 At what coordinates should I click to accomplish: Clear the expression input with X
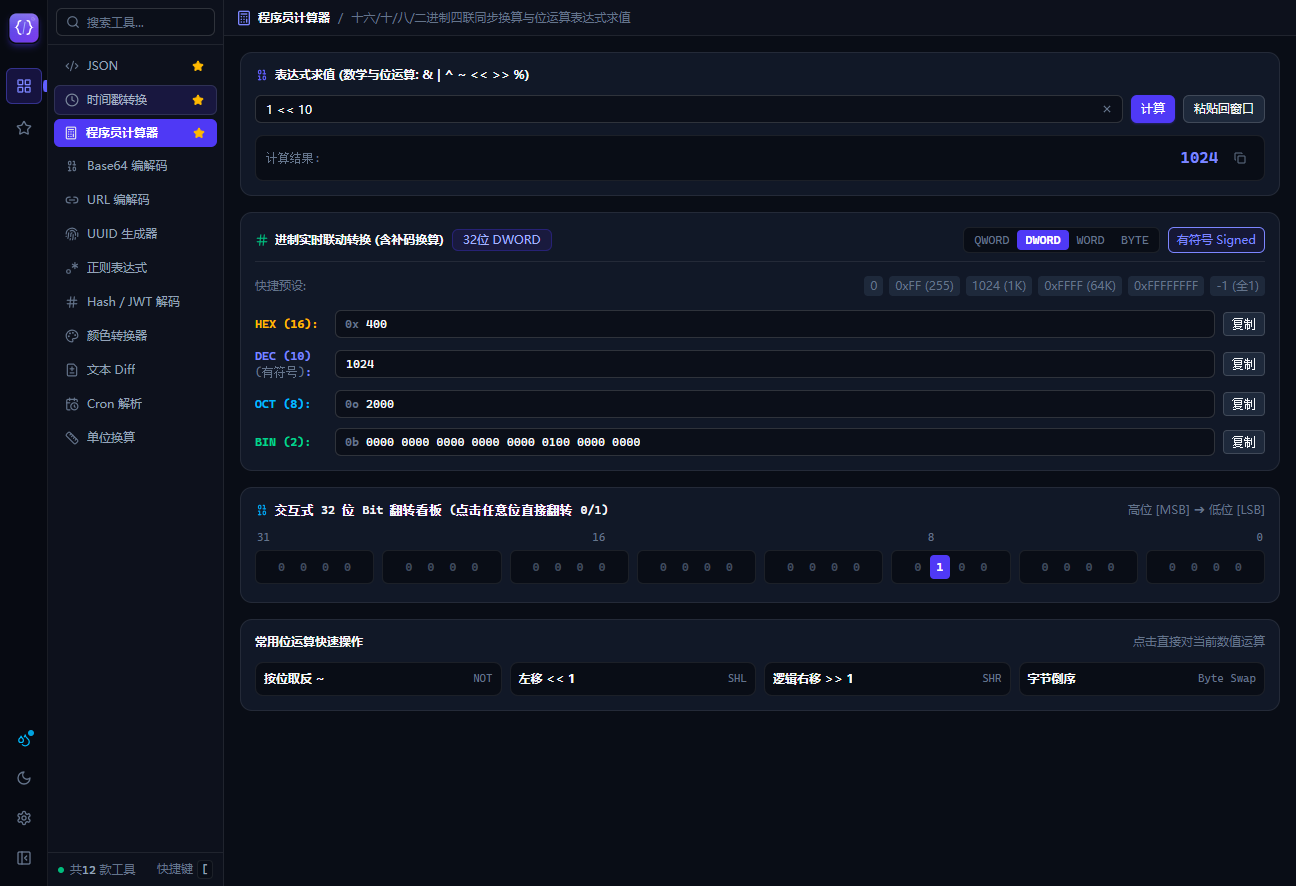point(1107,109)
